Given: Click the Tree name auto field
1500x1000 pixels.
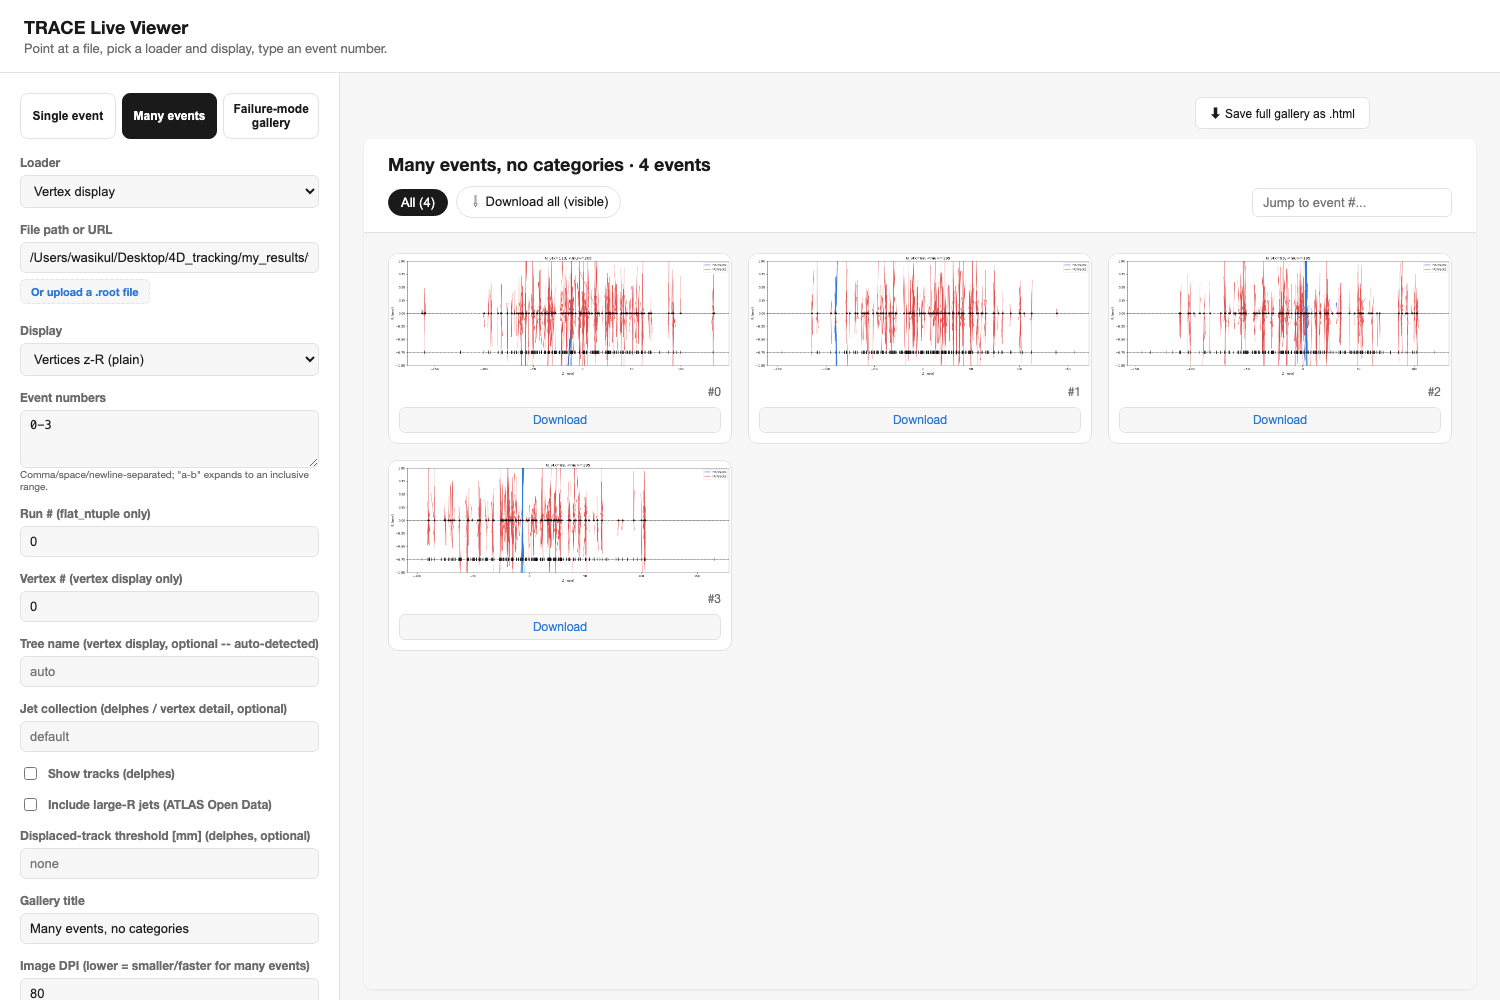Looking at the screenshot, I should point(169,672).
